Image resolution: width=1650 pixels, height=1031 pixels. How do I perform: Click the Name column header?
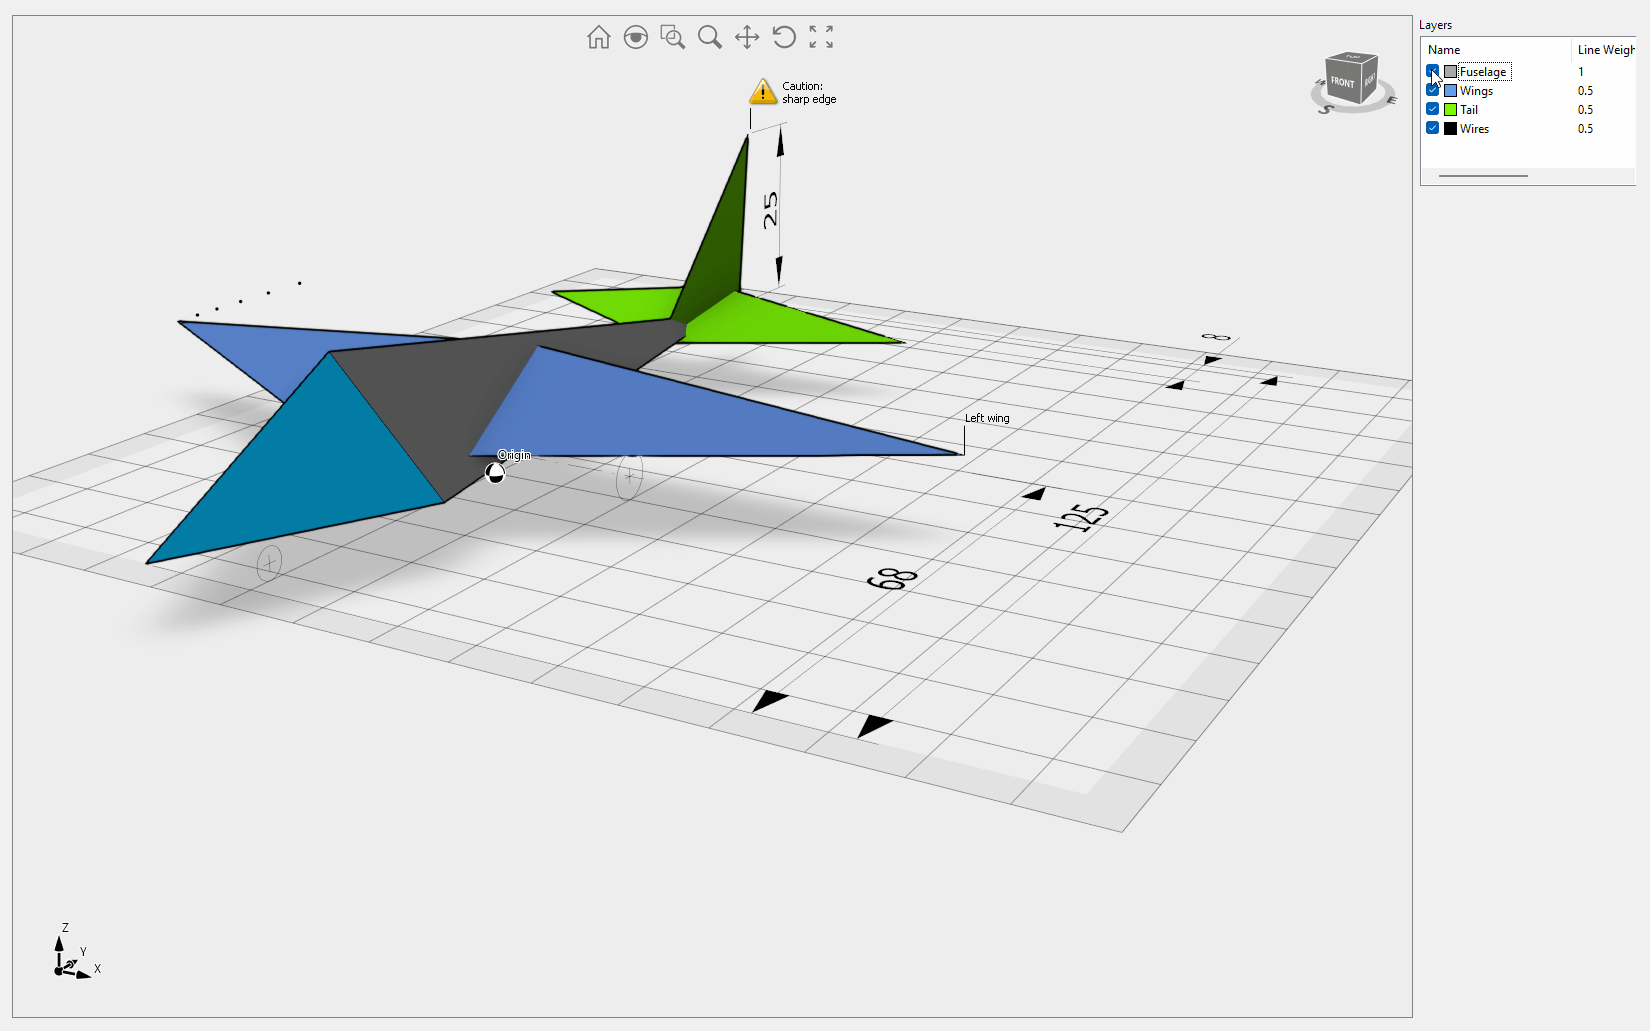[1444, 50]
